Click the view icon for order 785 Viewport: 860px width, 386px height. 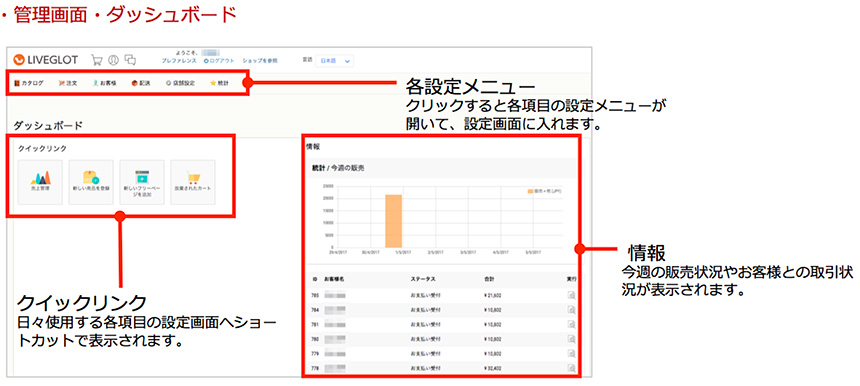tap(571, 295)
